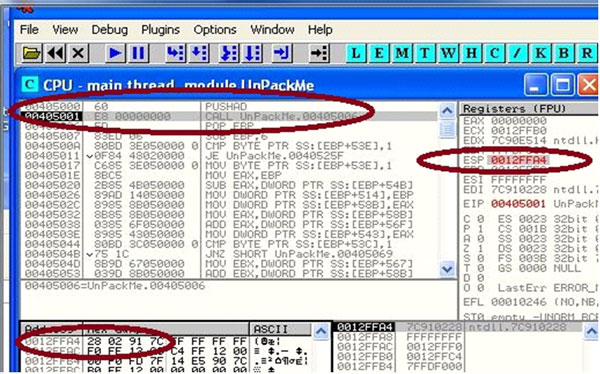This screenshot has width=600, height=374.
Task: Select the SUB EBP,6 instruction
Action: coord(229,136)
